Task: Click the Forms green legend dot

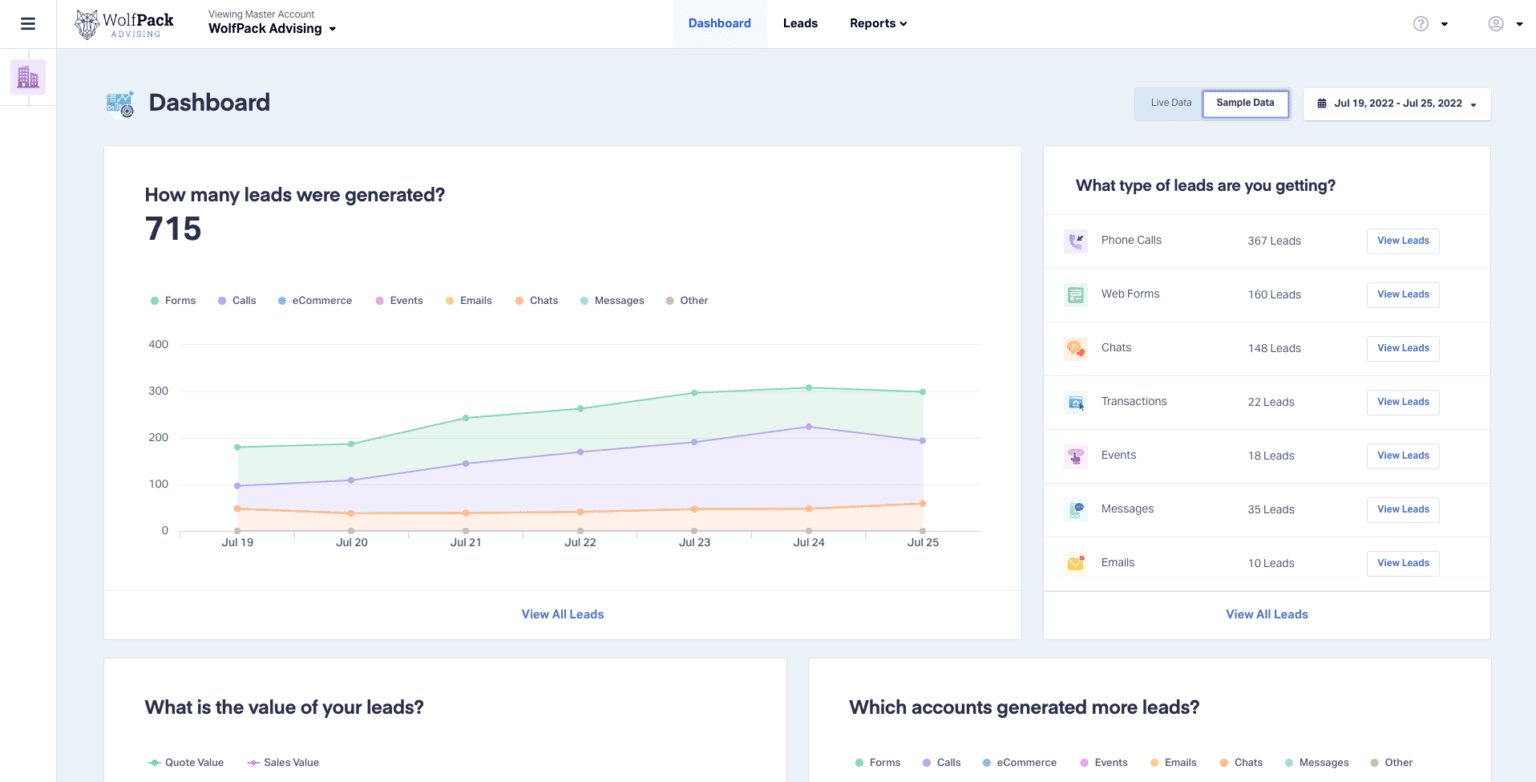Action: tap(155, 301)
